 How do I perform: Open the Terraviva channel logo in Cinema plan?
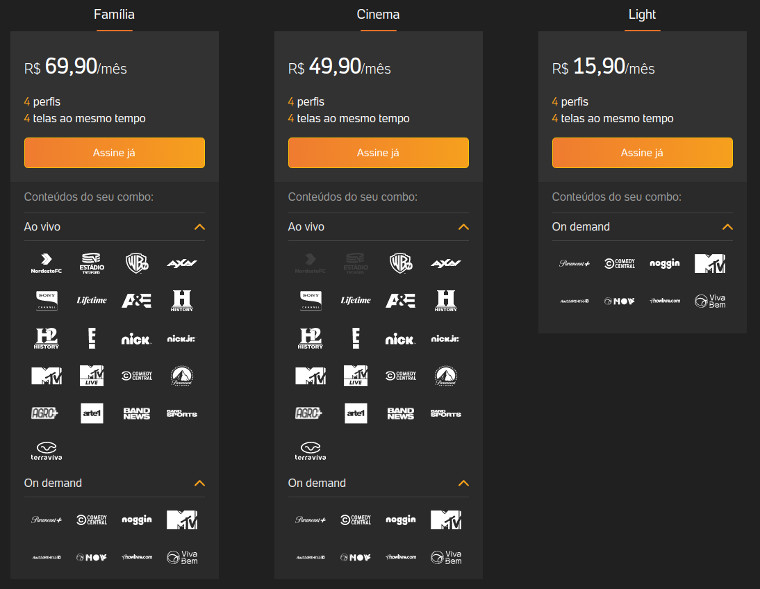[x=310, y=451]
